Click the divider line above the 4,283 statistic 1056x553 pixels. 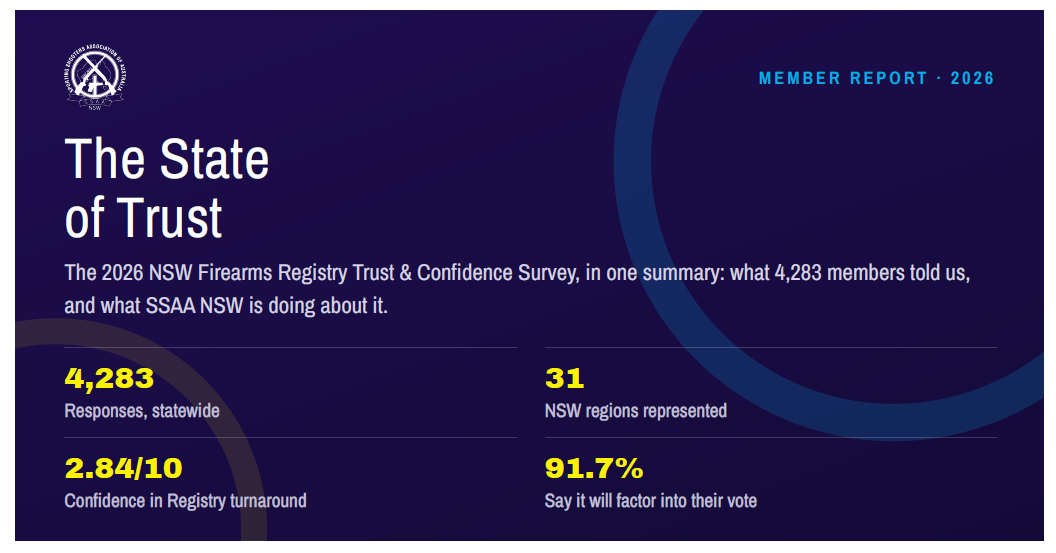pos(290,348)
